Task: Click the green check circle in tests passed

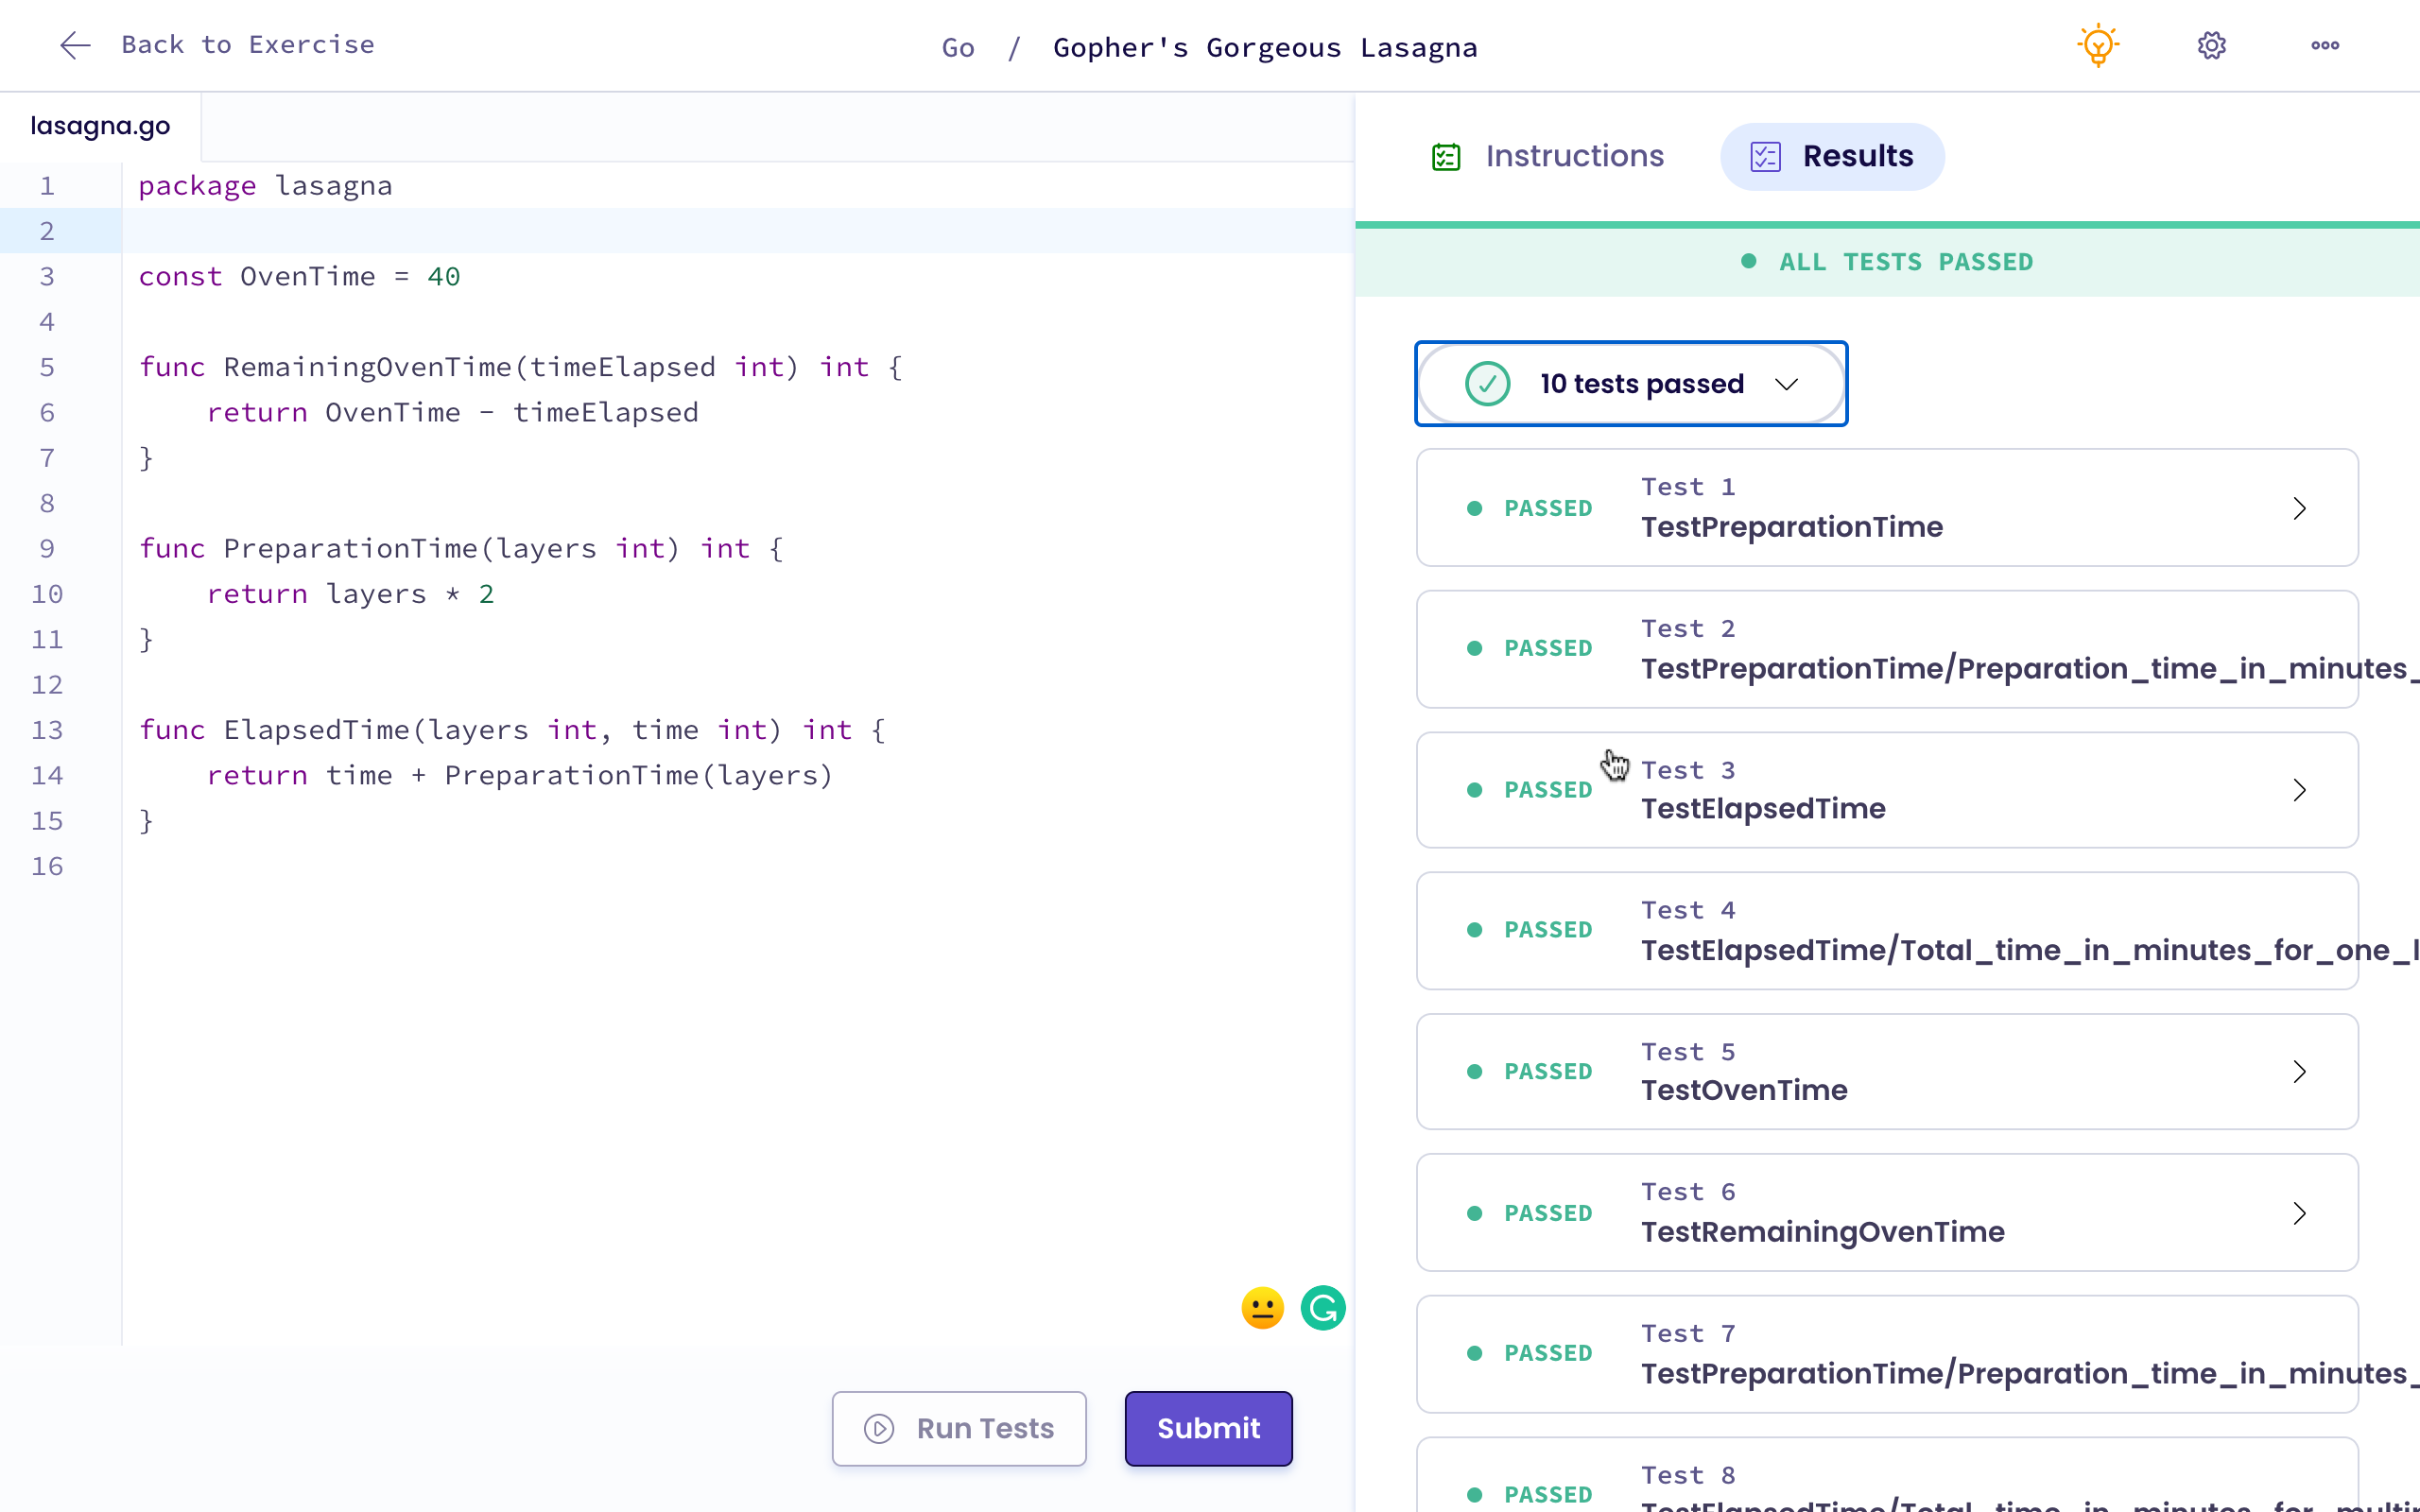Action: pyautogui.click(x=1487, y=384)
